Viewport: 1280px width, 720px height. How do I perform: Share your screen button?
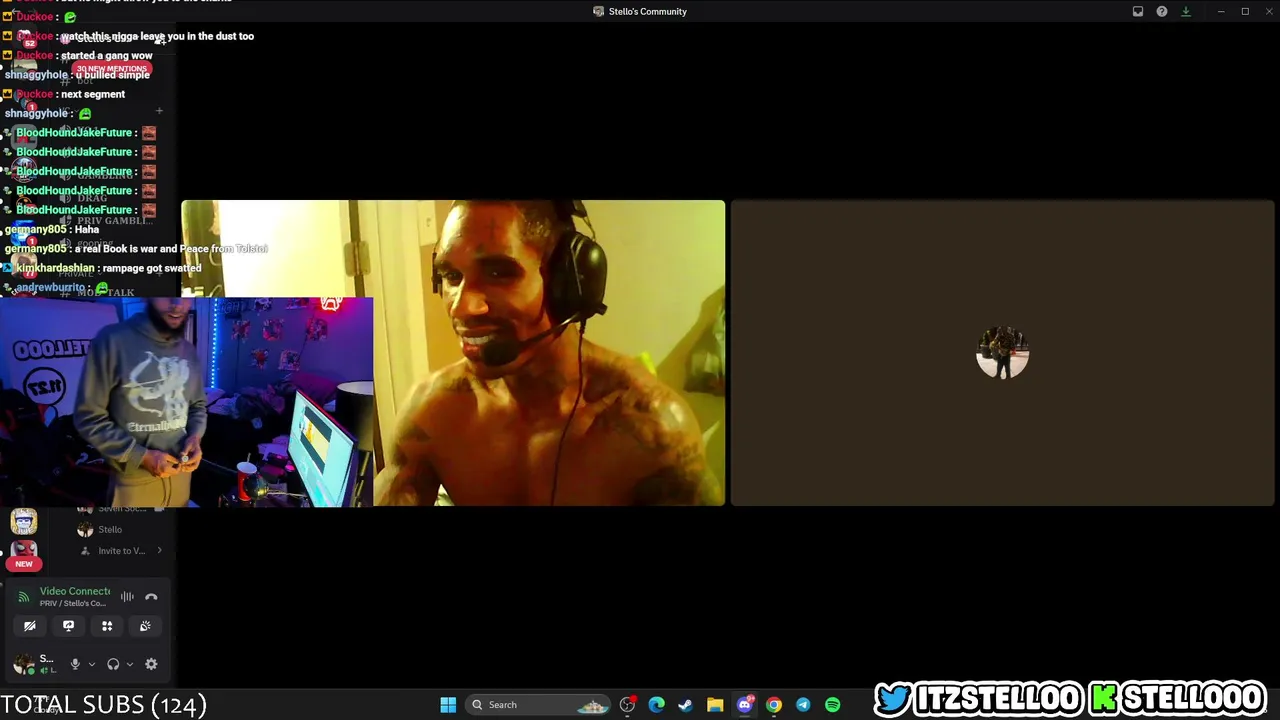[x=68, y=626]
